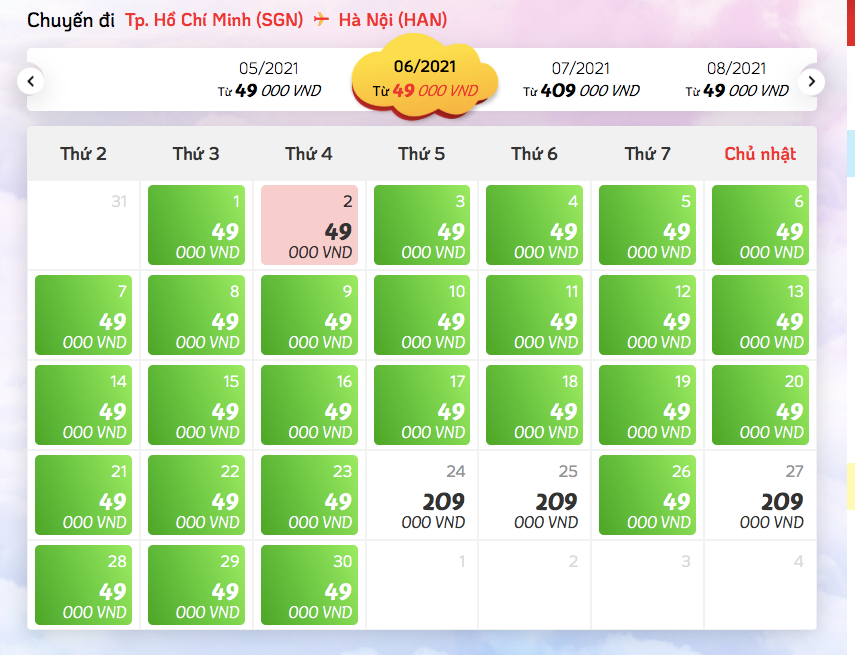This screenshot has width=855, height=655.
Task: Select the June 10 date cell
Action: tap(422, 315)
